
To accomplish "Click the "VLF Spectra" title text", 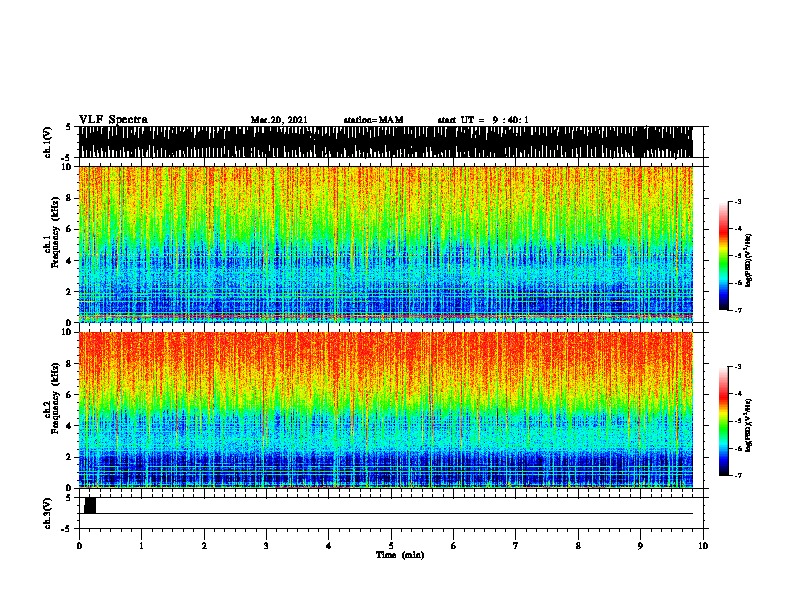I will tap(113, 120).
